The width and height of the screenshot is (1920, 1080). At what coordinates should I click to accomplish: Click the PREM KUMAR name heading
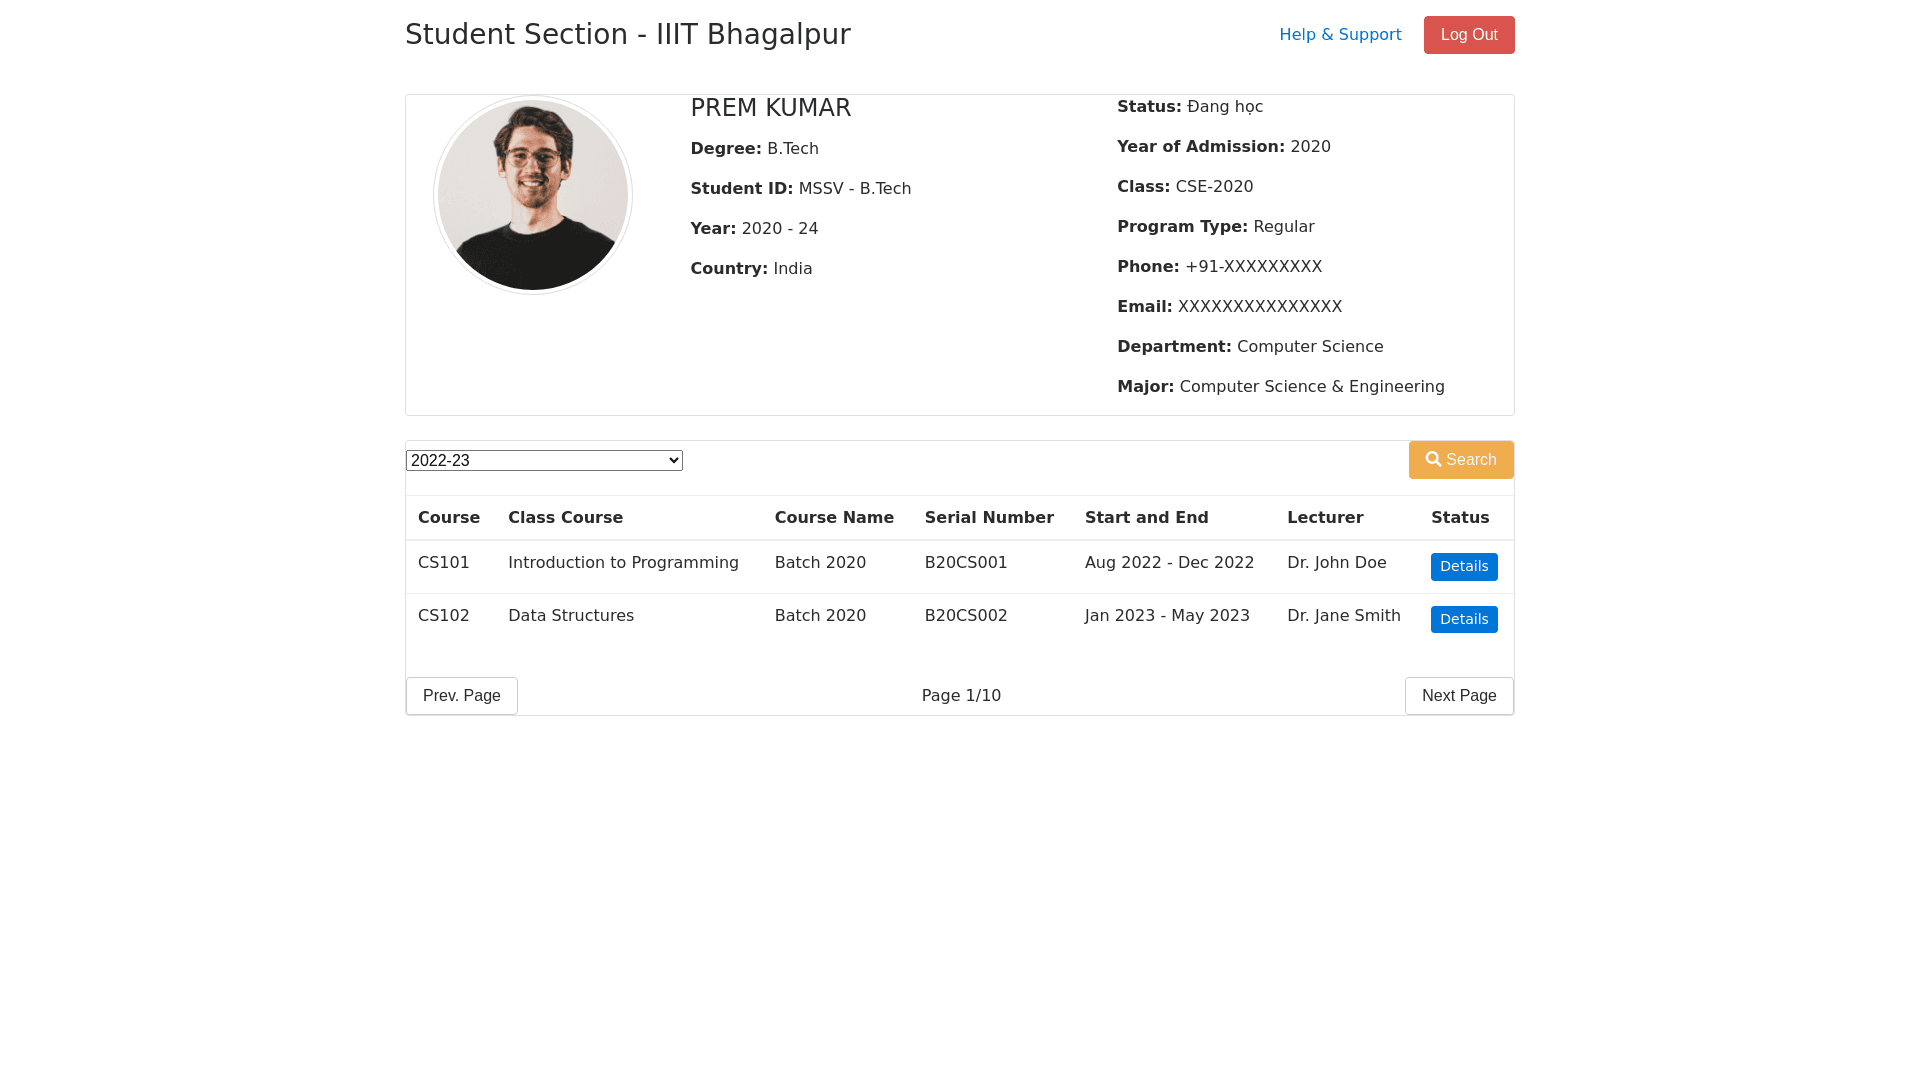pos(770,108)
